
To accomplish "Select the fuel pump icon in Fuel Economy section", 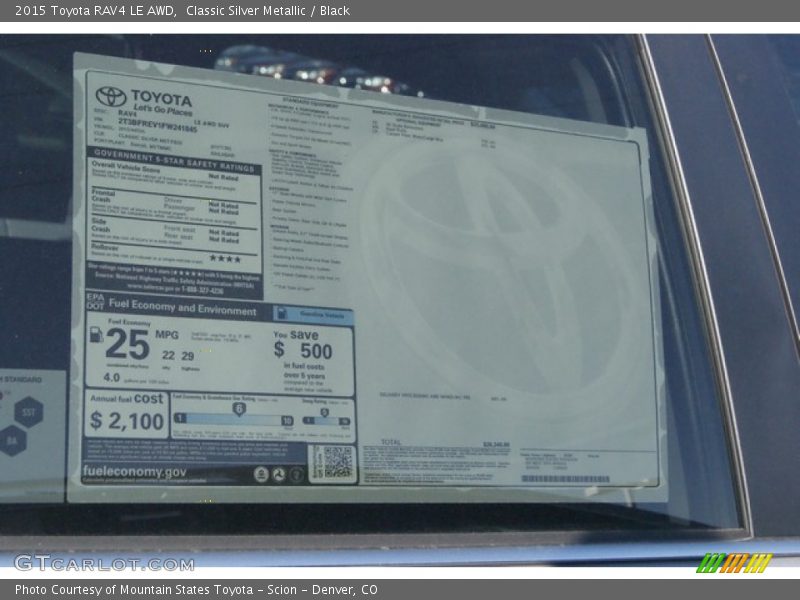I will coord(96,335).
